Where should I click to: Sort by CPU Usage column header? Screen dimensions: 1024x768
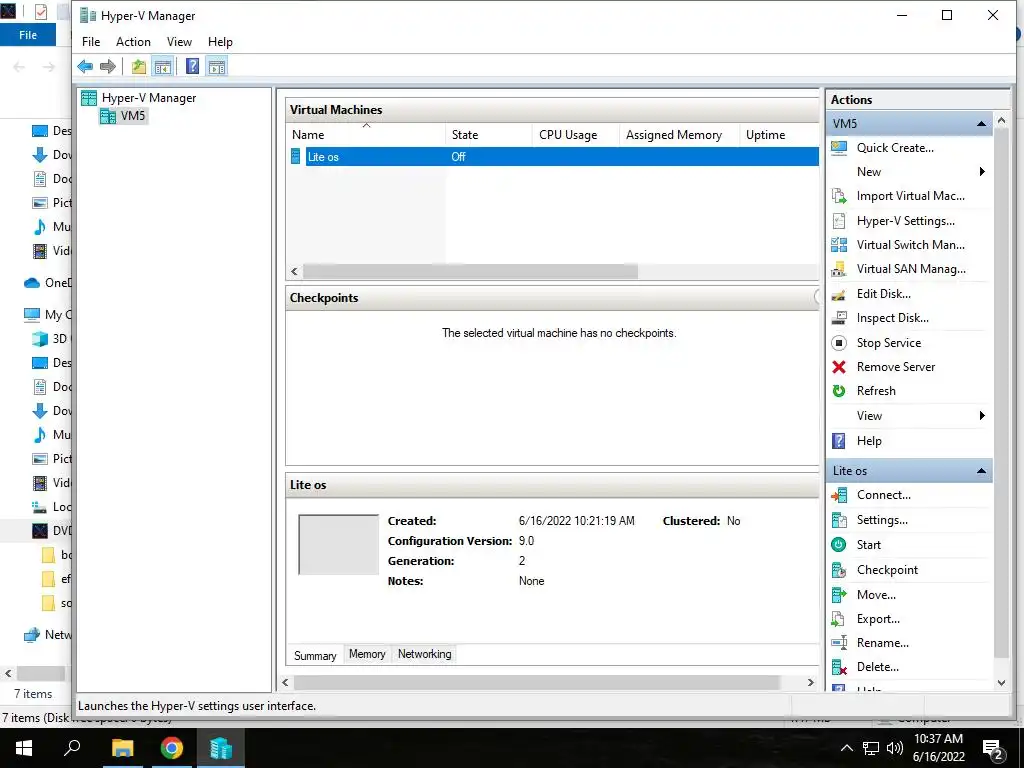pyautogui.click(x=575, y=135)
